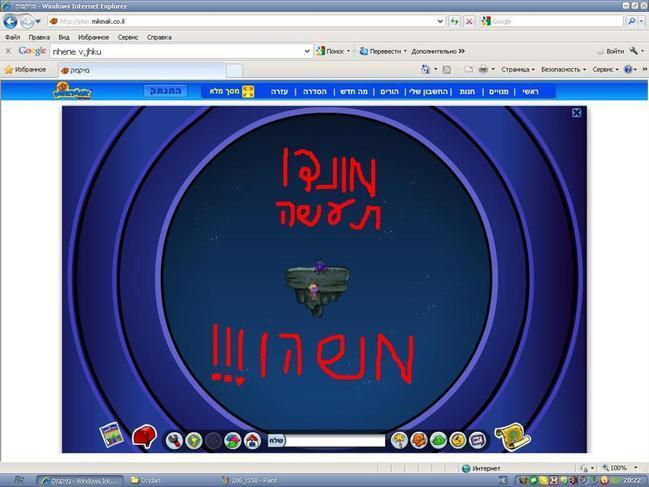The height and width of the screenshot is (487, 649).
Task: Open the Файл menu
Action: coord(12,37)
